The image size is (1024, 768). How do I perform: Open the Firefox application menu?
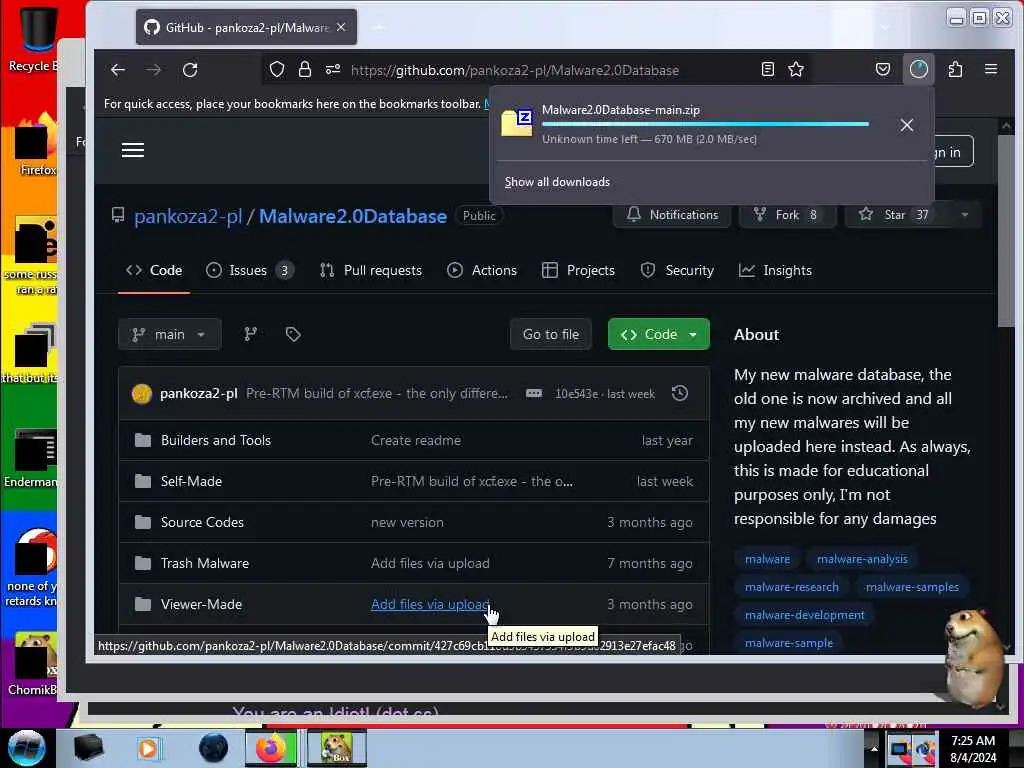click(991, 69)
